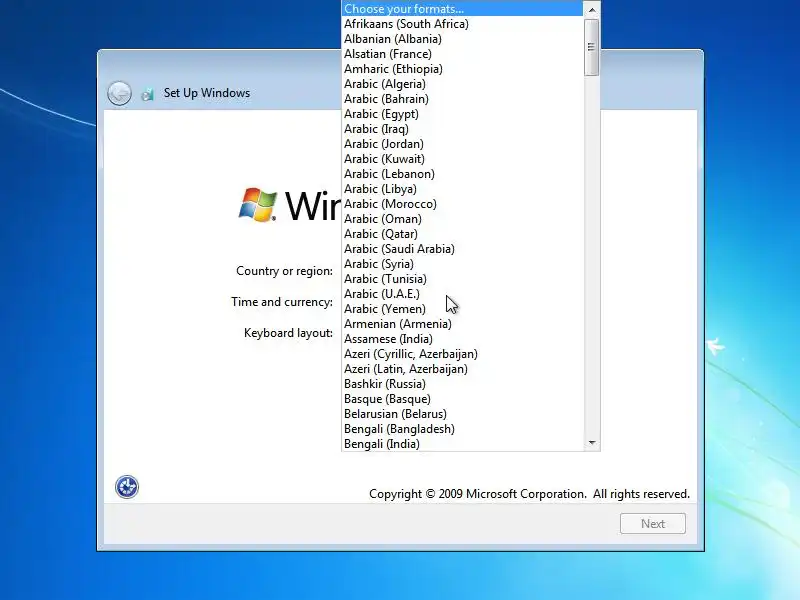Click the scrollbar up arrow

point(592,9)
